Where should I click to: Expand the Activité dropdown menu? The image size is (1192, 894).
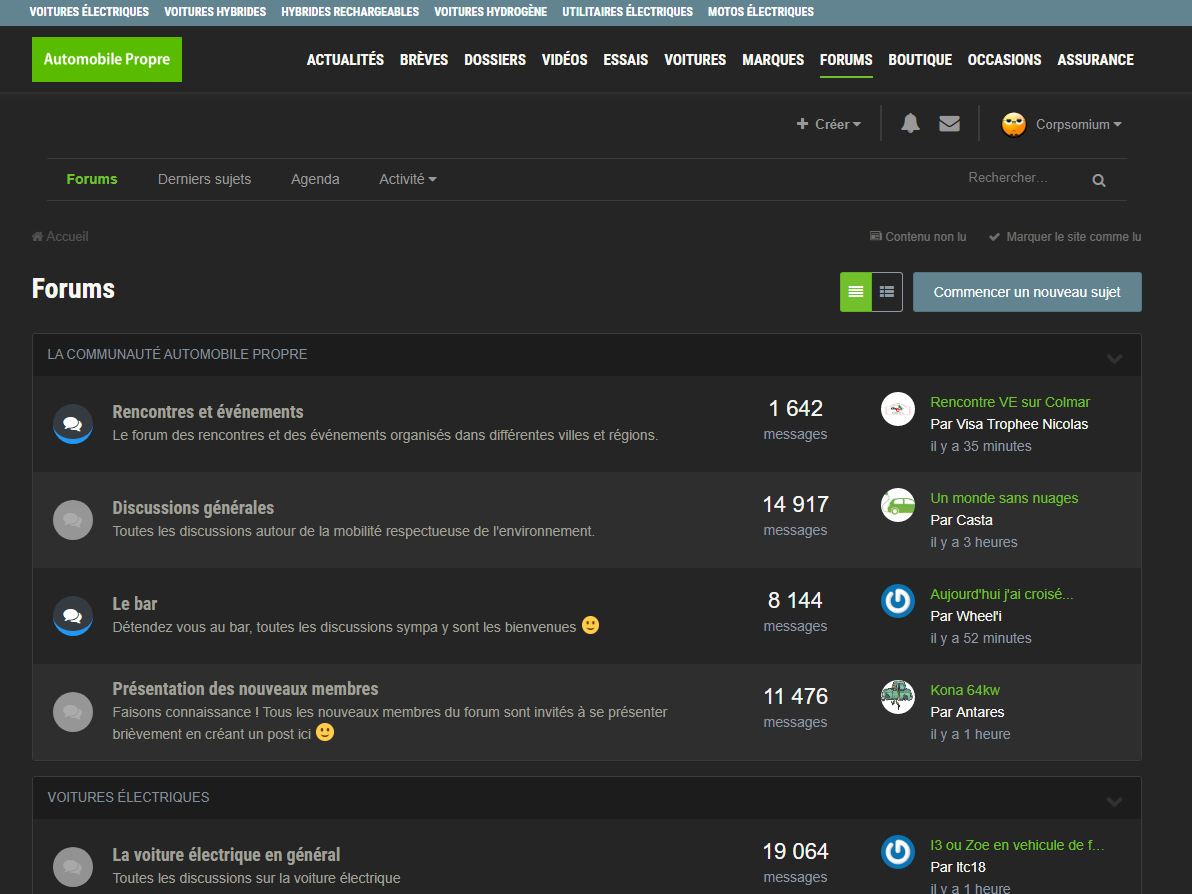[x=407, y=179]
